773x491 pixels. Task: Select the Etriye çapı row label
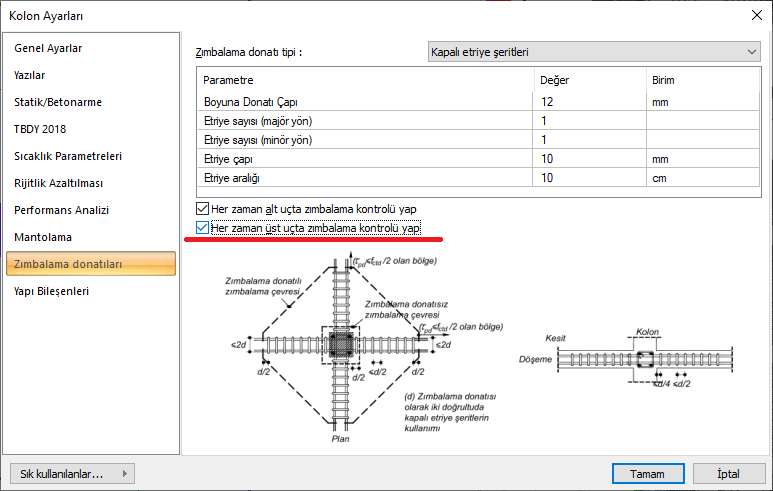coord(228,159)
